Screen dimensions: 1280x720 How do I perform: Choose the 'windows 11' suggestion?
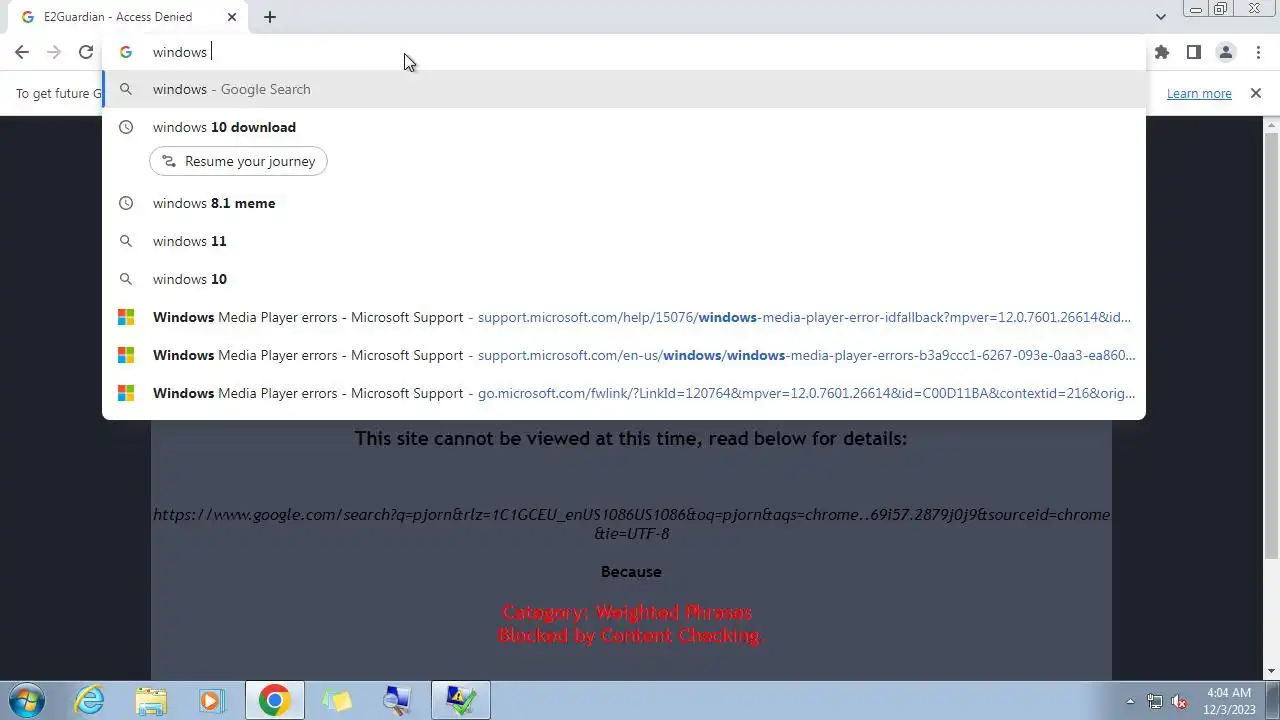coord(624,241)
